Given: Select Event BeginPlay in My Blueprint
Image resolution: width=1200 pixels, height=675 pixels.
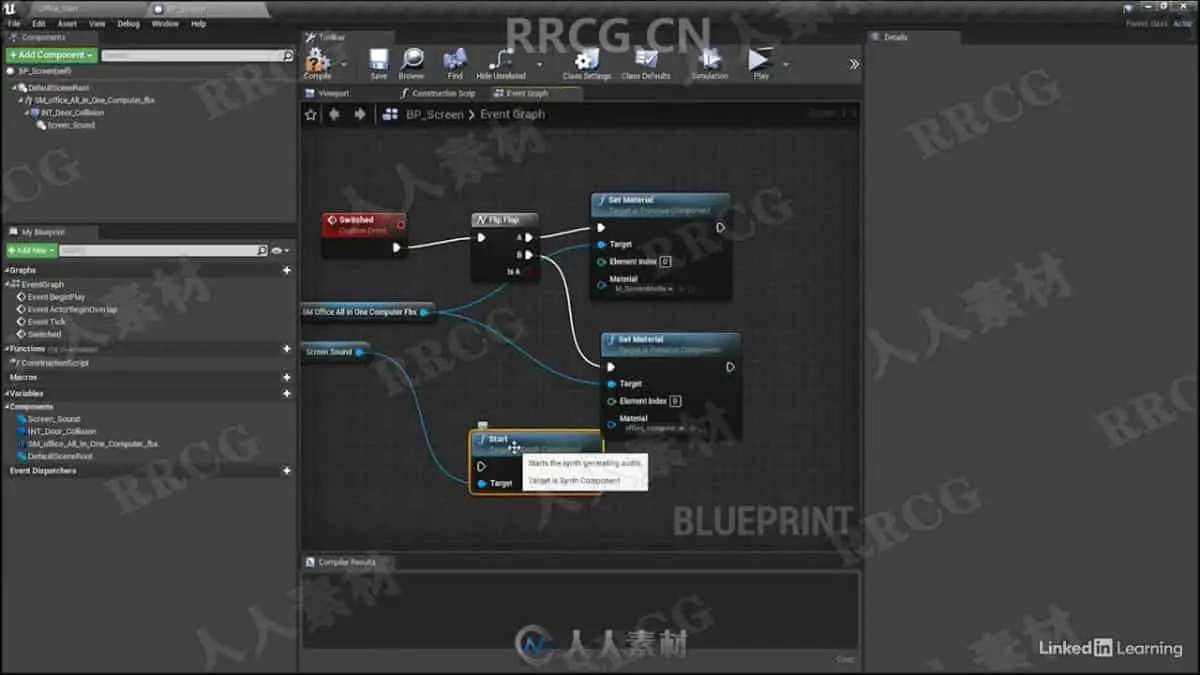Looking at the screenshot, I should point(56,297).
